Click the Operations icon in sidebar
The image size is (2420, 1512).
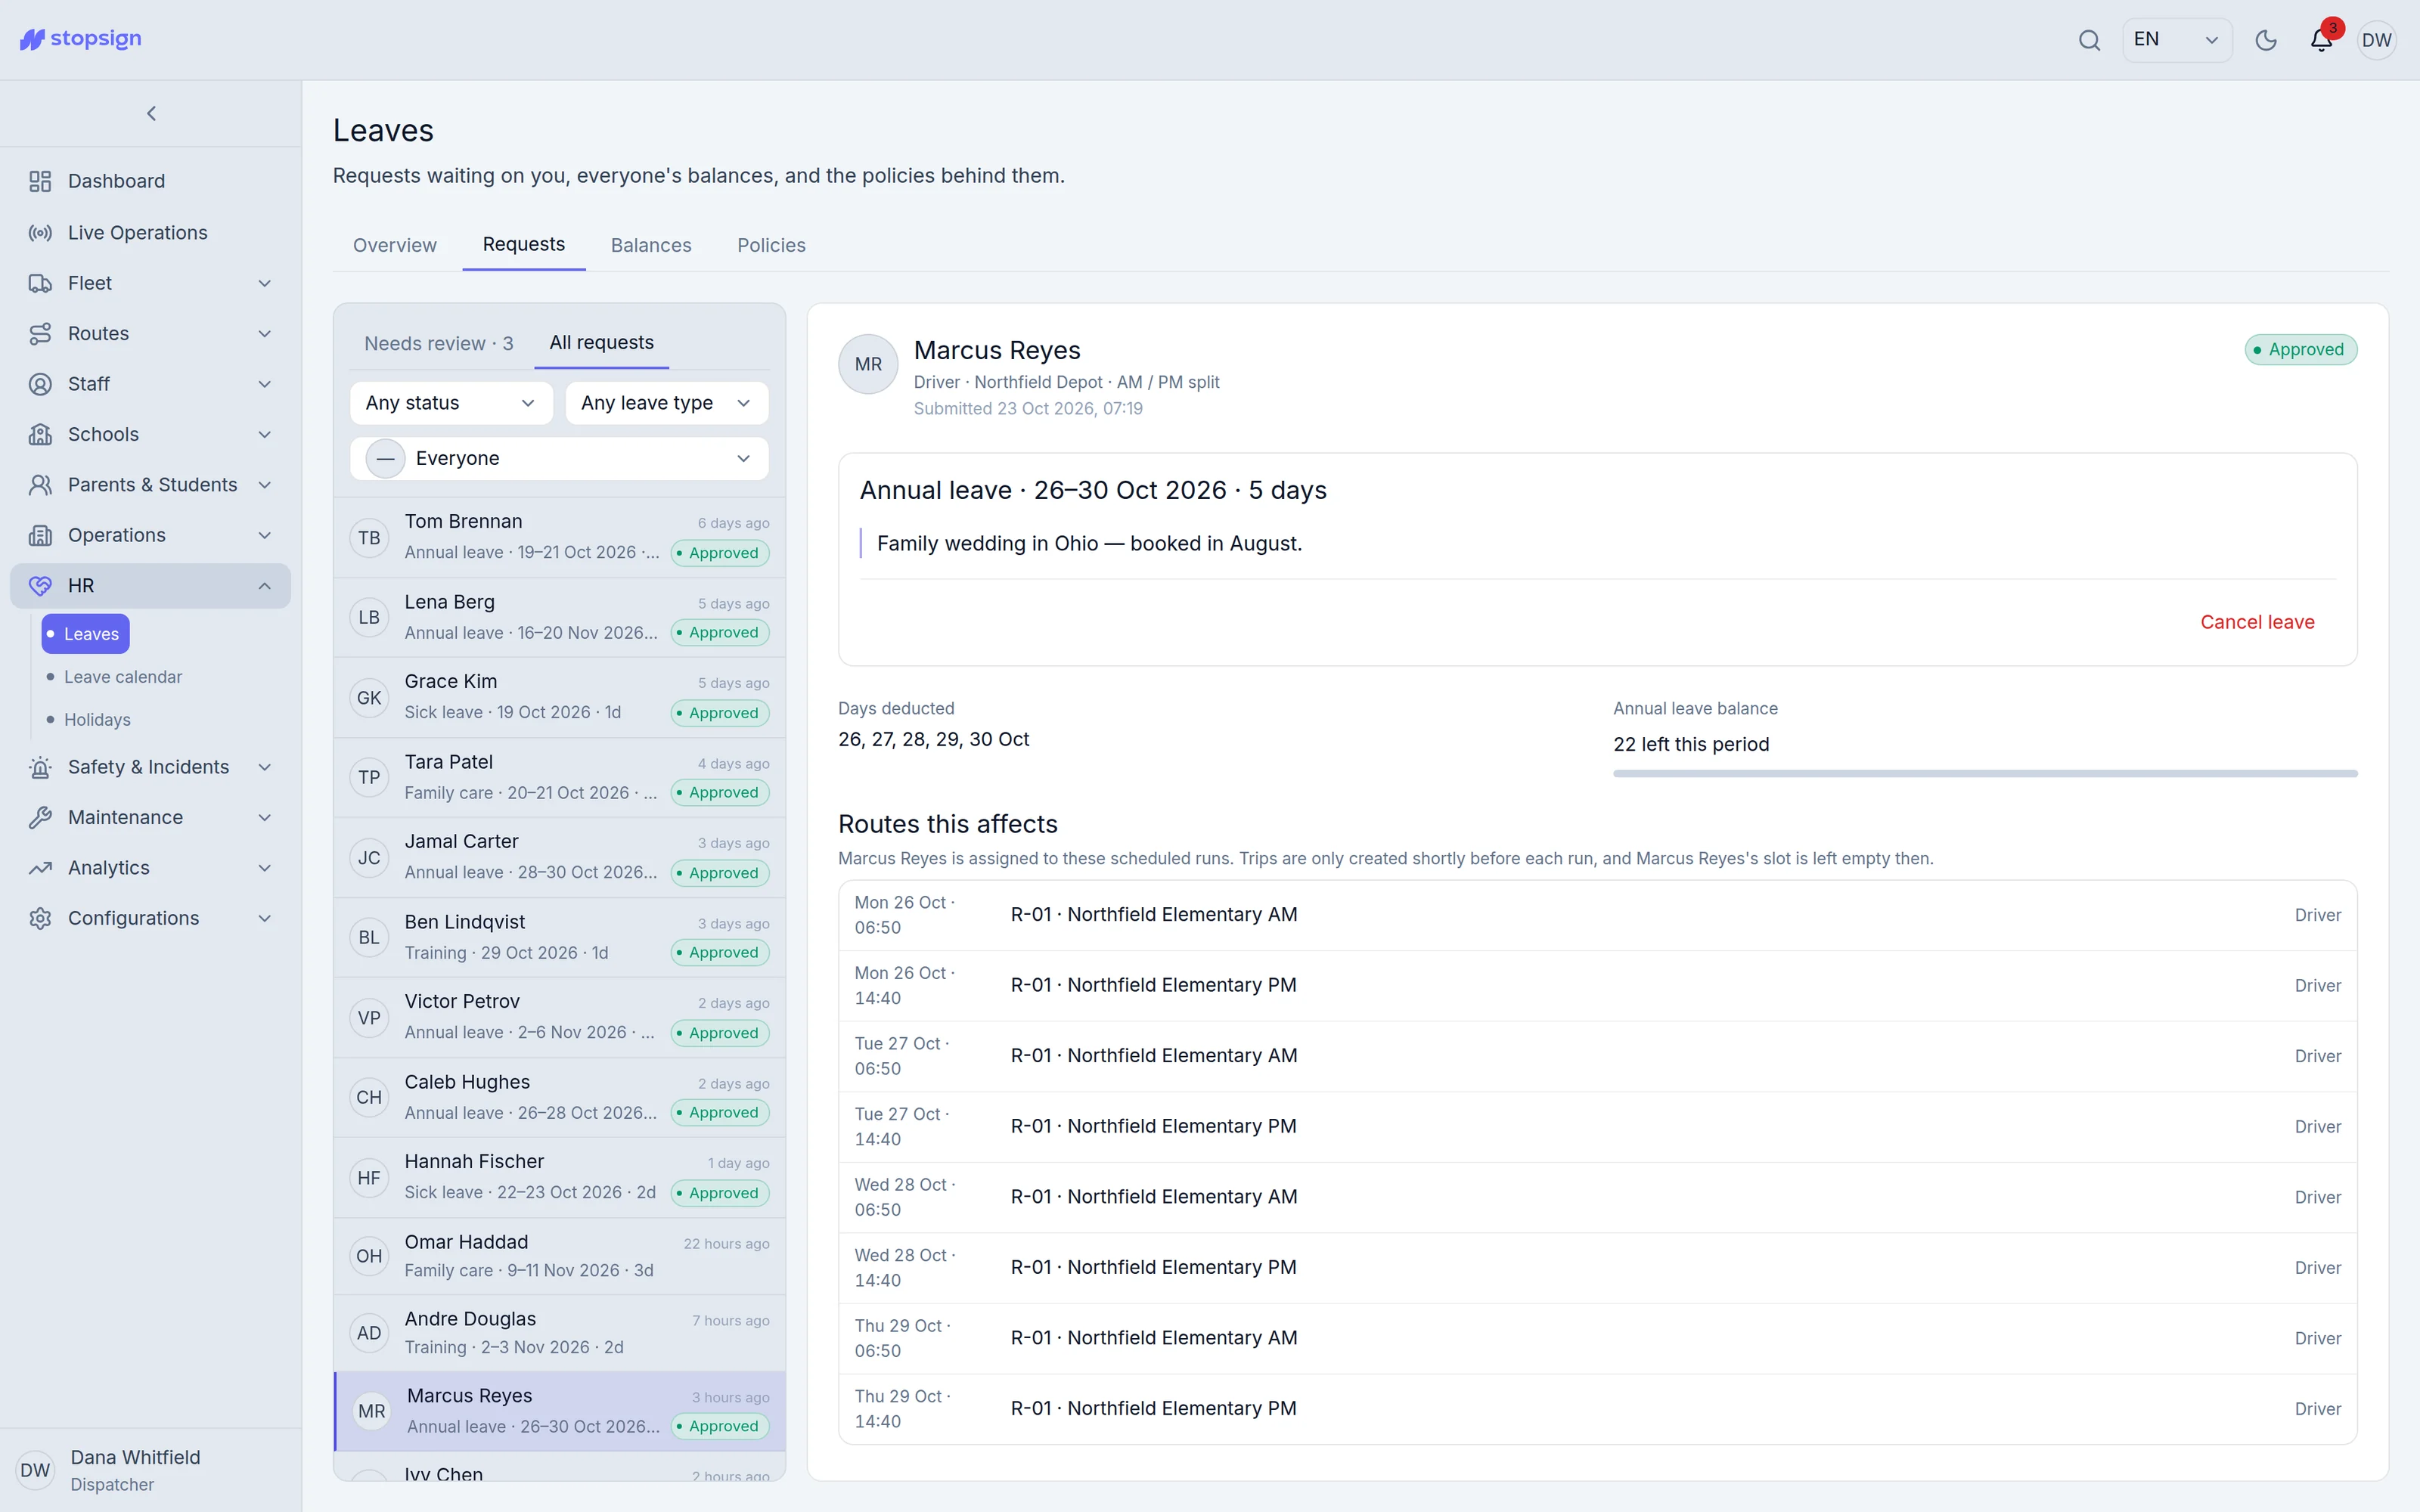[40, 535]
